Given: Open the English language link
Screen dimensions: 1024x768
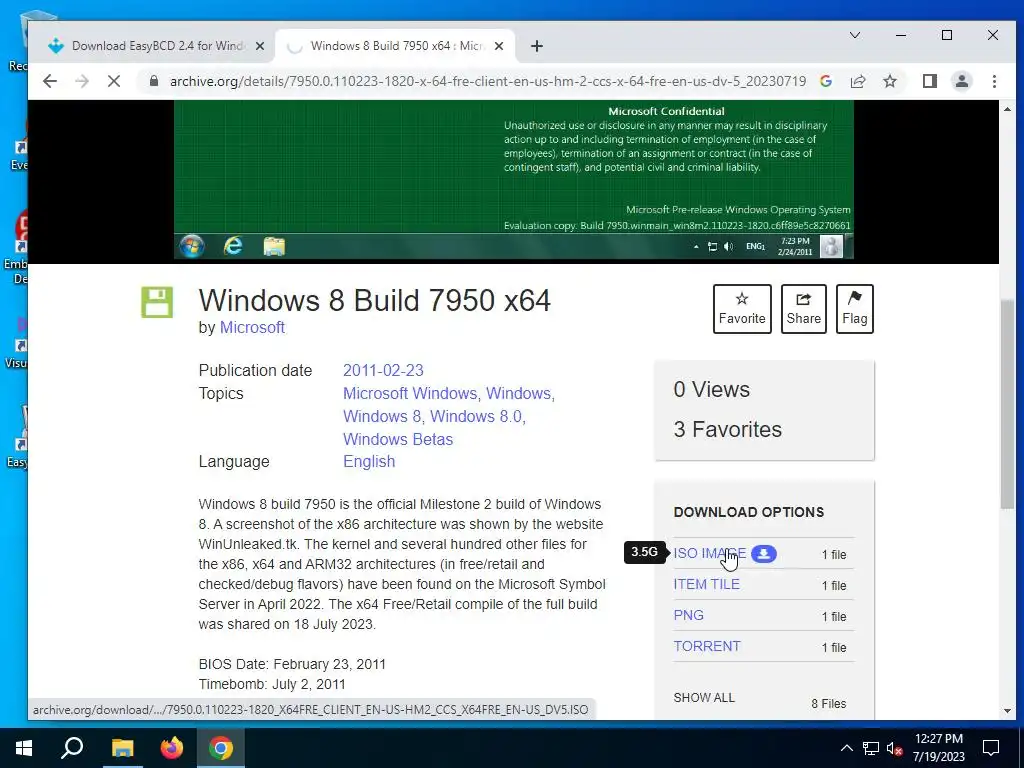Looking at the screenshot, I should pyautogui.click(x=369, y=461).
